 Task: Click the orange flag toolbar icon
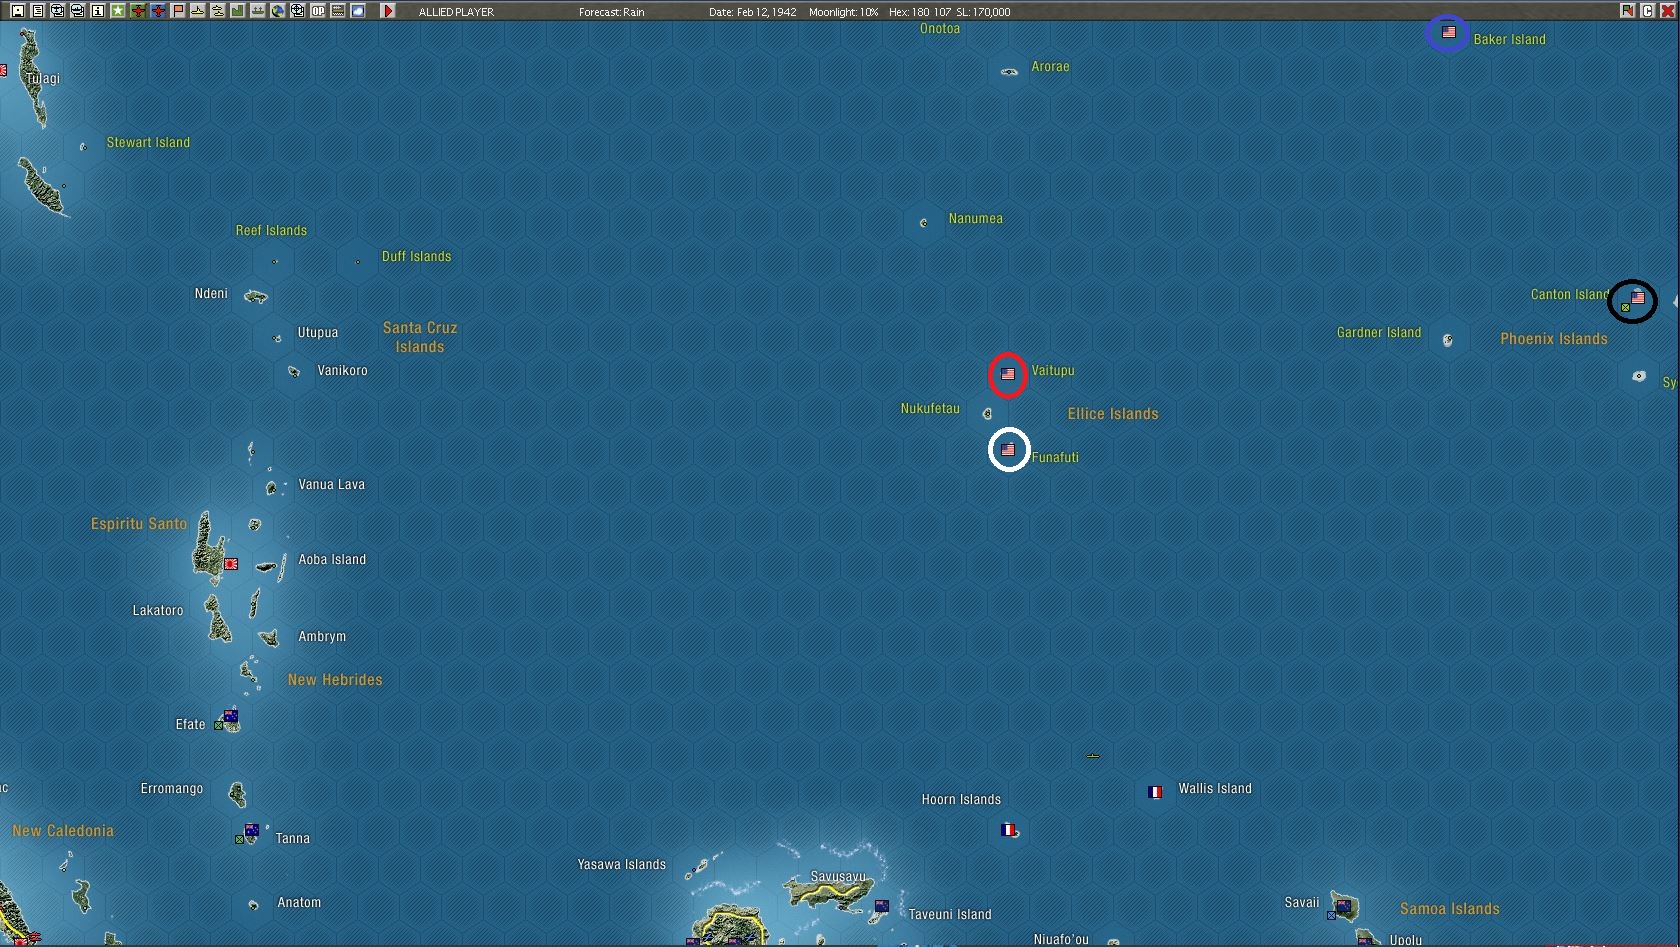[x=177, y=11]
